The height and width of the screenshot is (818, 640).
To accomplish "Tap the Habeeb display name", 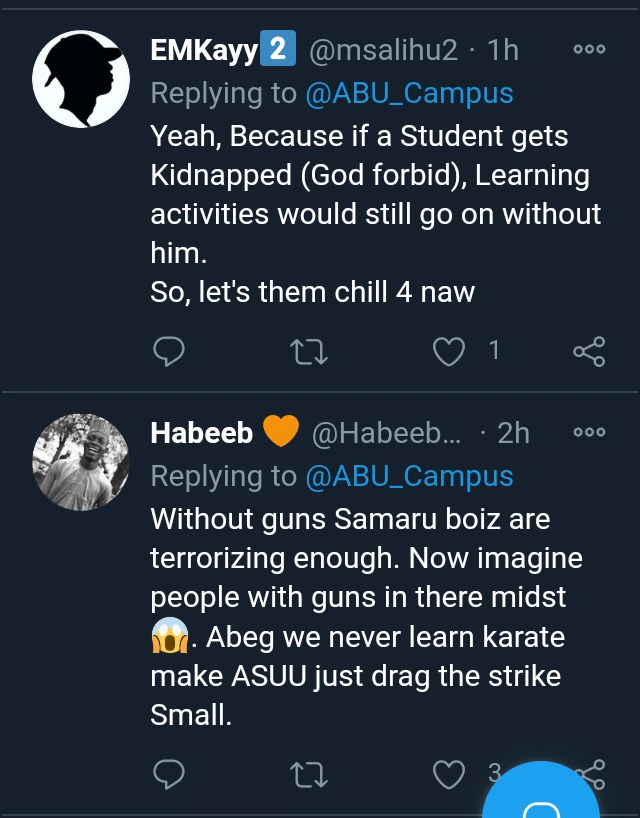I will [x=201, y=432].
